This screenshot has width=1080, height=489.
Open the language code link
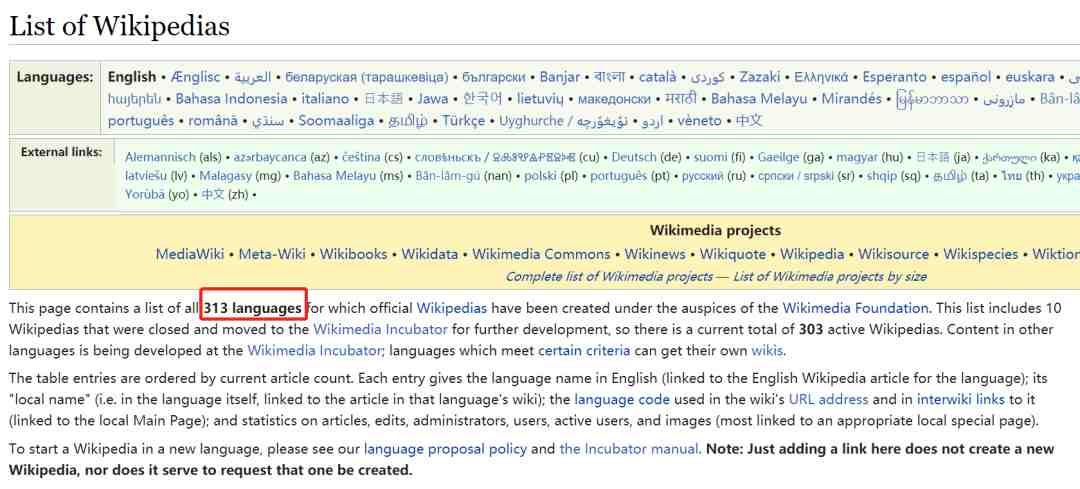coord(622,399)
